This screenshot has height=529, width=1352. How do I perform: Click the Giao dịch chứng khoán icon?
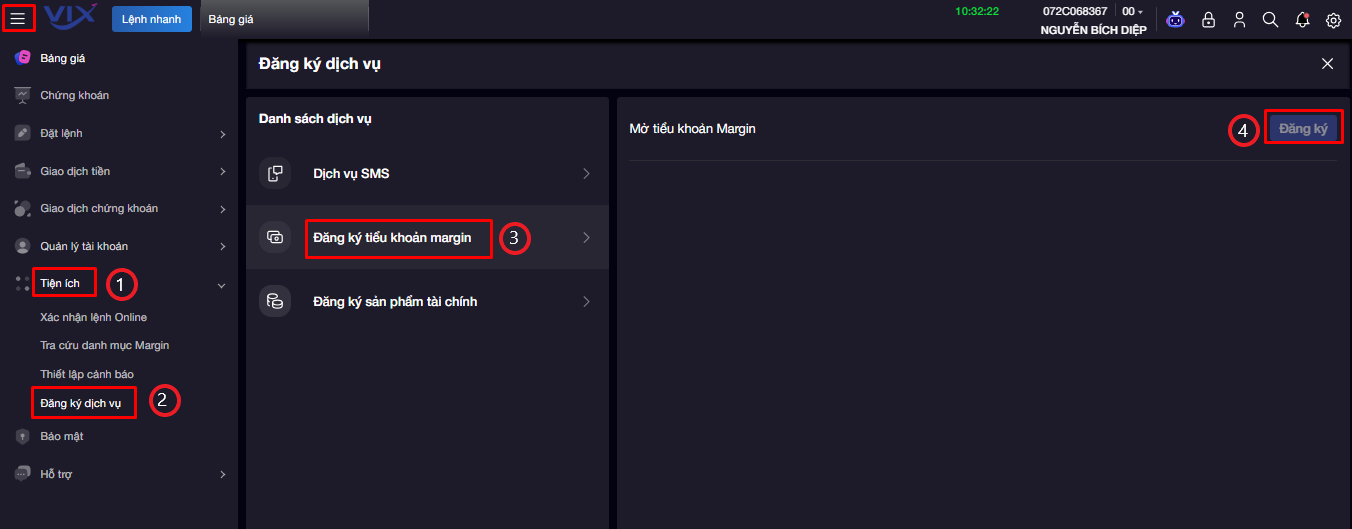[x=22, y=208]
